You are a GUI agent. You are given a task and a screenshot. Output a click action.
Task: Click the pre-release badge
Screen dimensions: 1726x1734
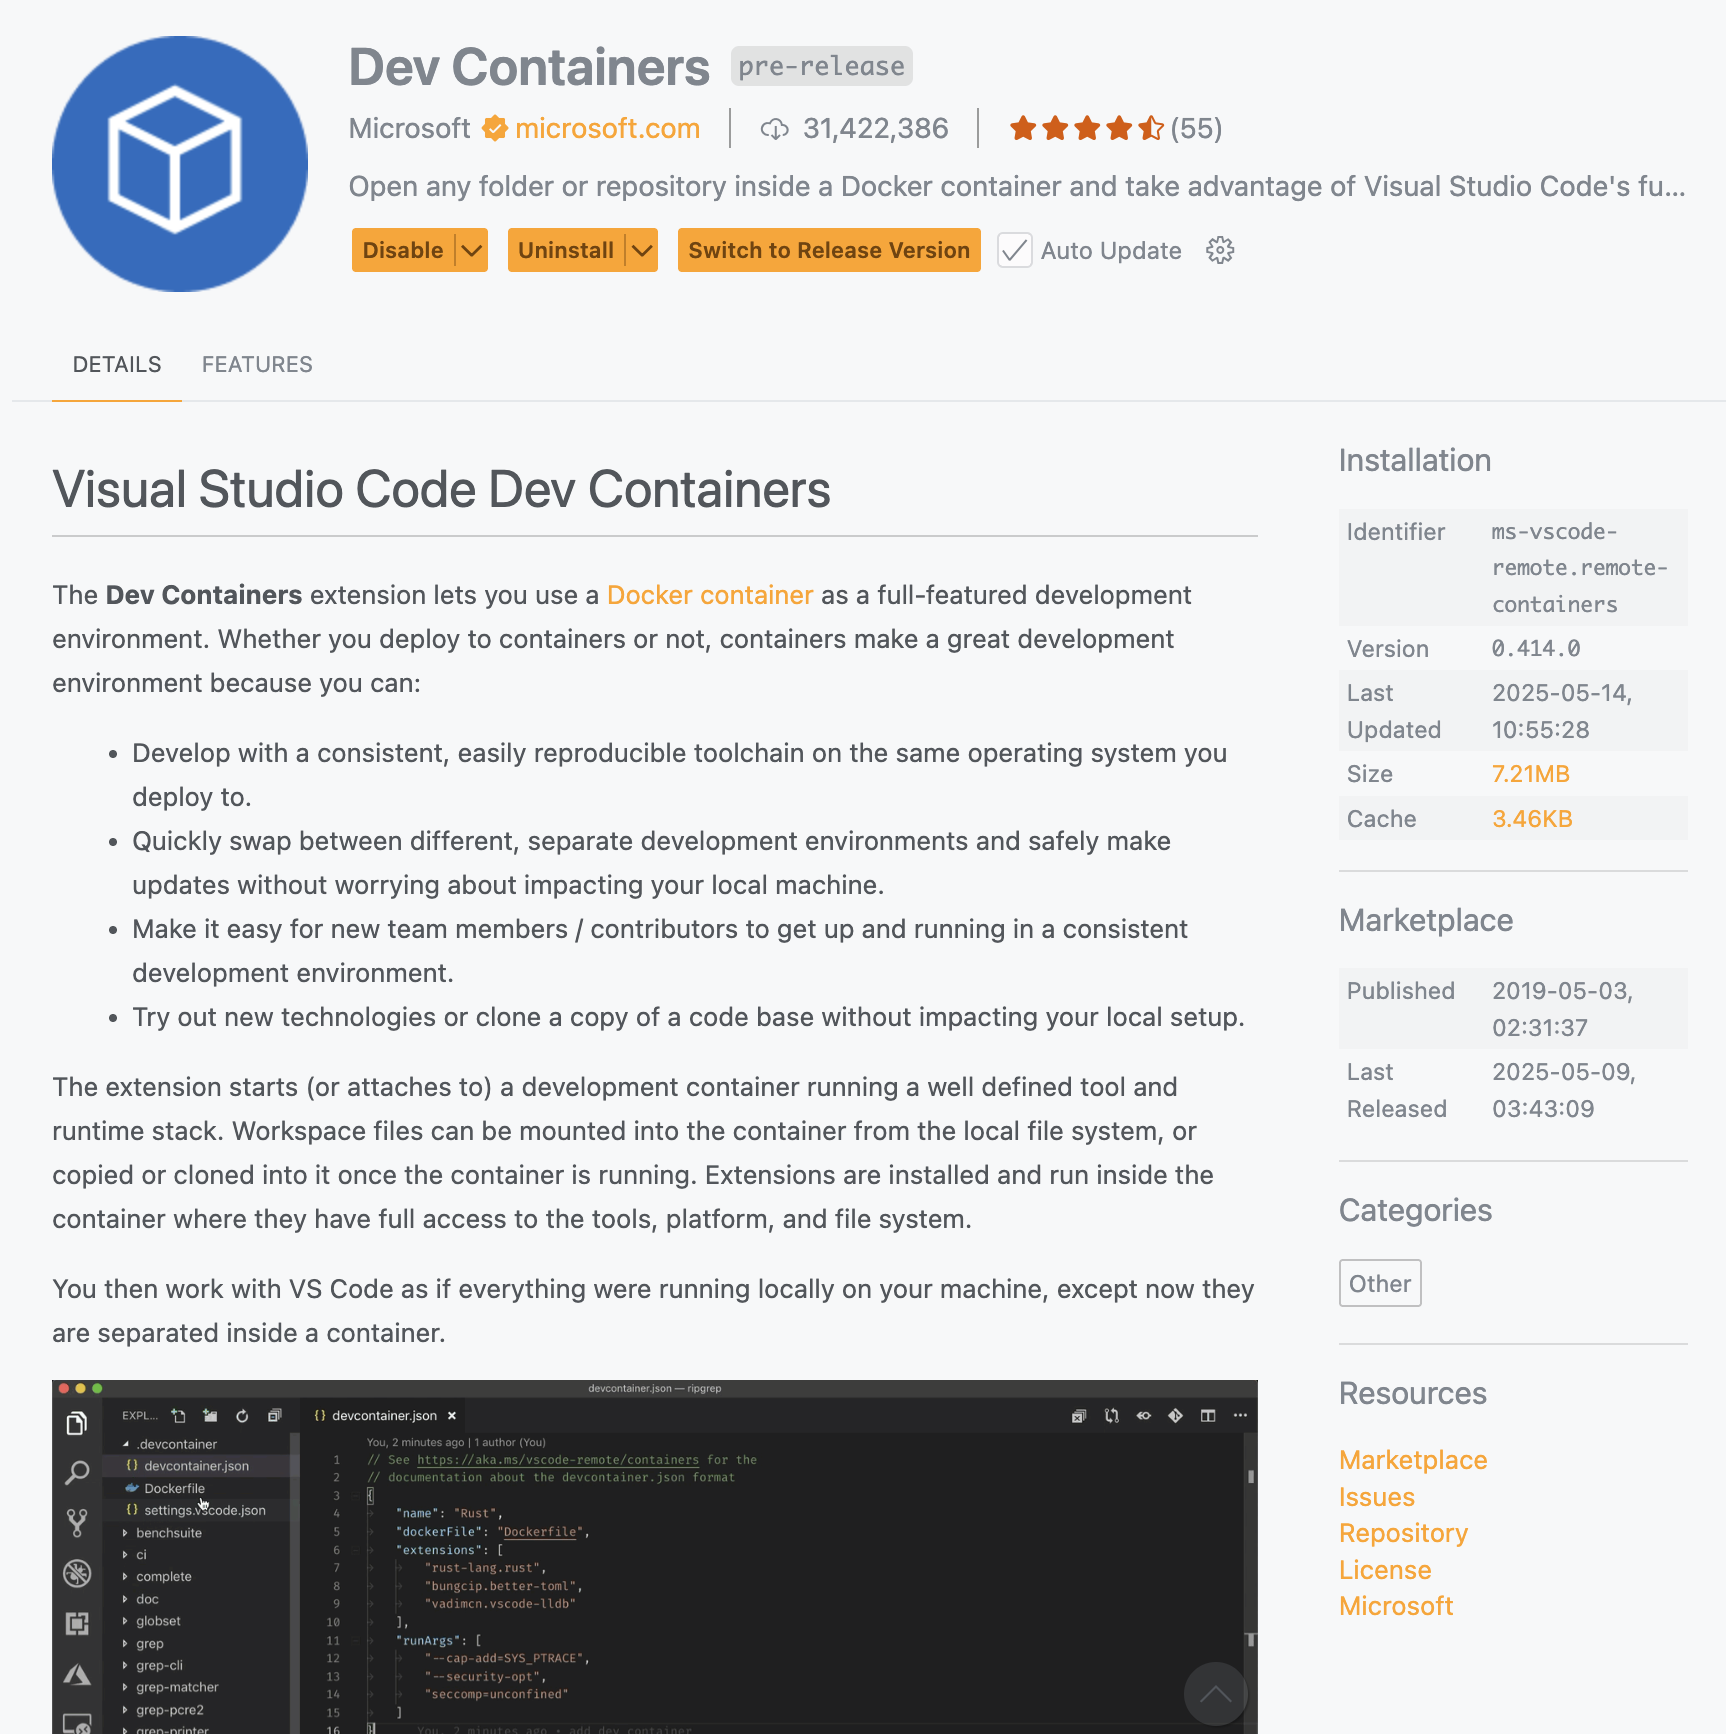(x=821, y=66)
